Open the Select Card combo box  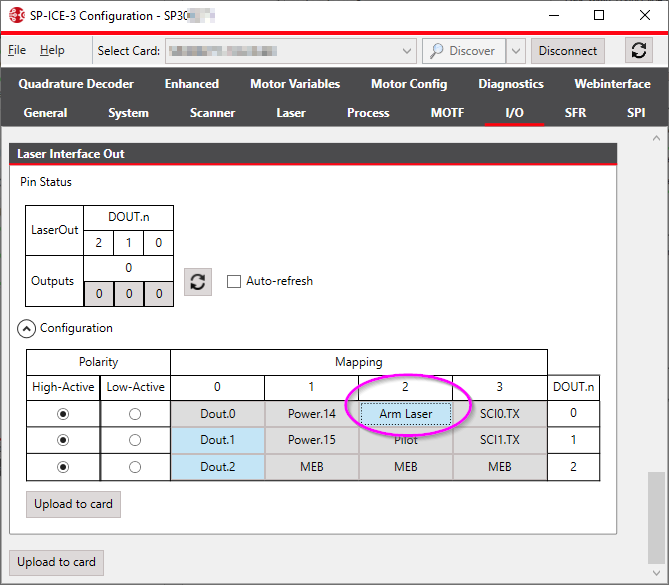click(291, 51)
